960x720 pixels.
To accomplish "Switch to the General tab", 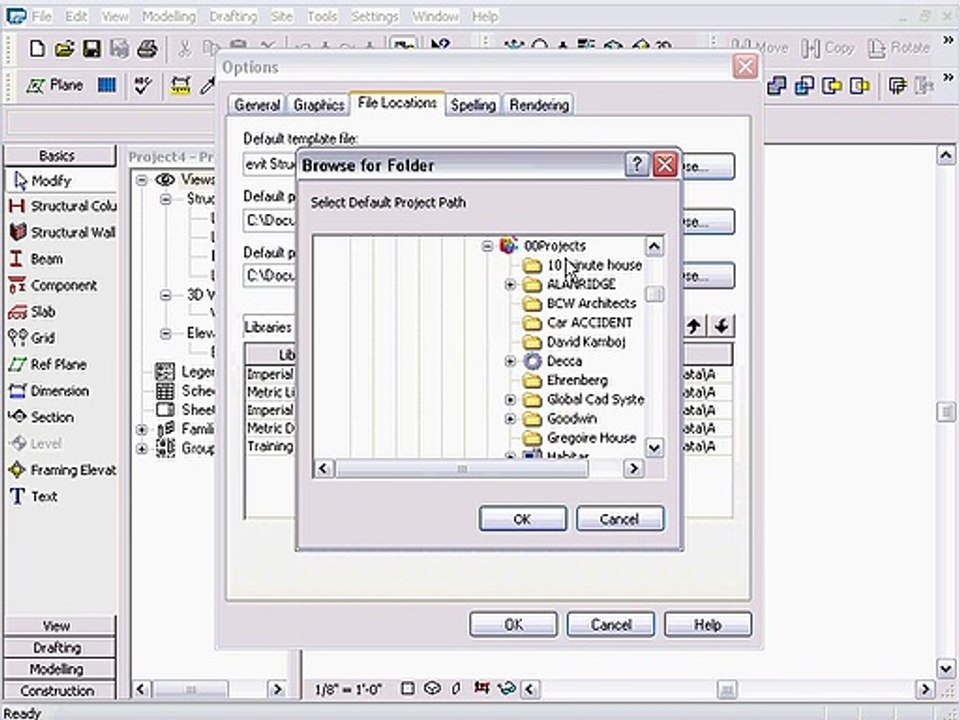I will (257, 105).
